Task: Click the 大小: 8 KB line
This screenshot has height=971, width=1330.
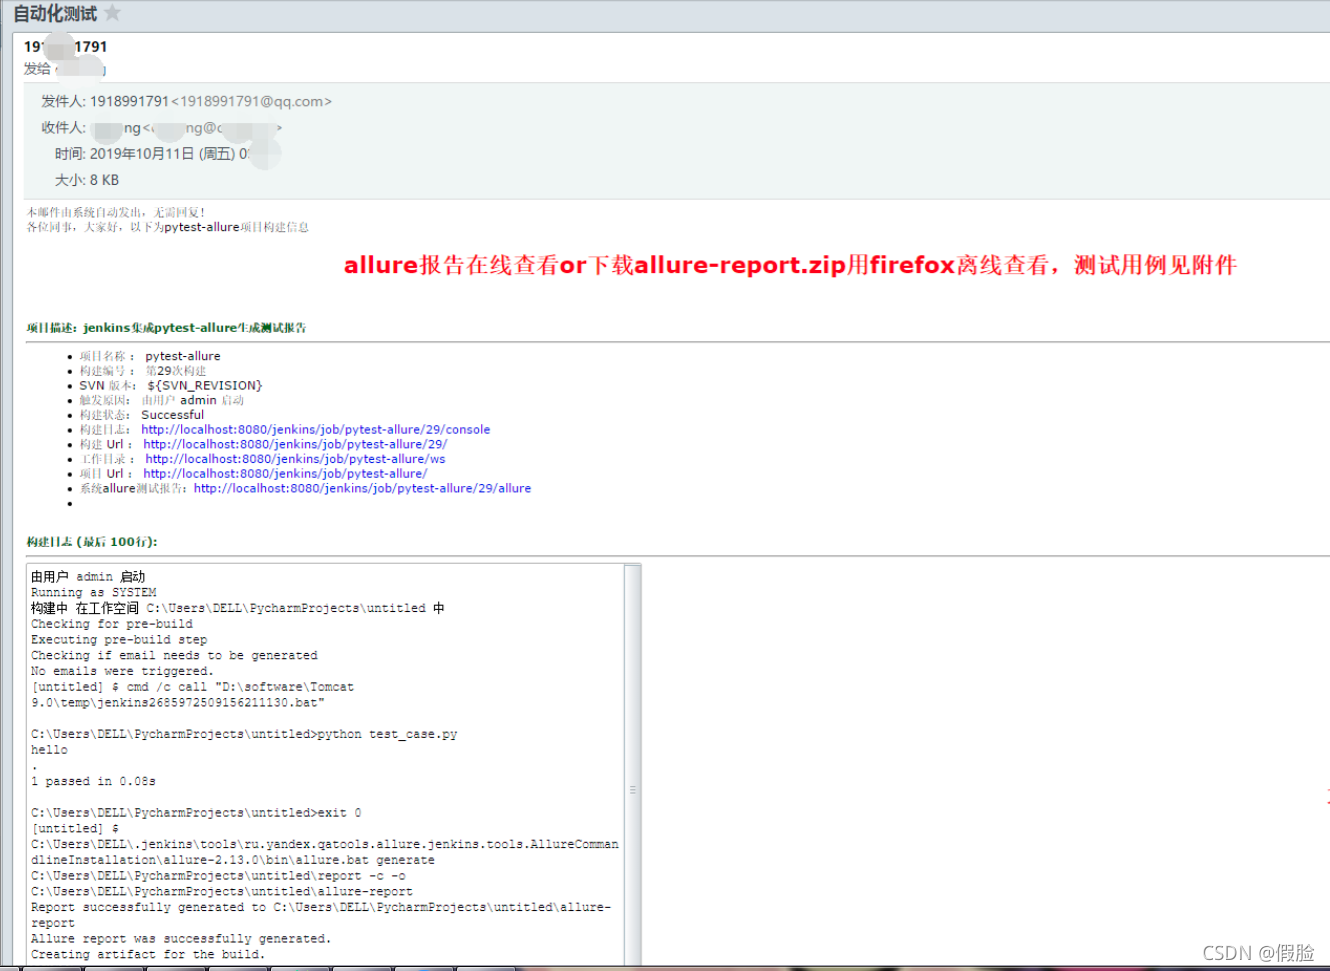Action: click(x=87, y=180)
